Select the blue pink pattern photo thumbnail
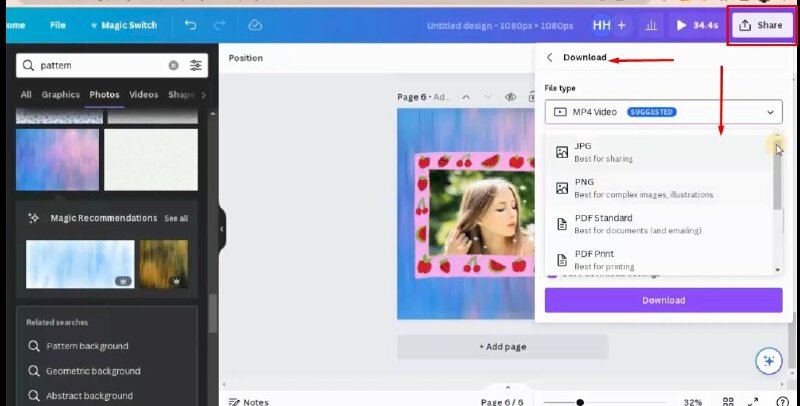The height and width of the screenshot is (406, 800). click(58, 160)
